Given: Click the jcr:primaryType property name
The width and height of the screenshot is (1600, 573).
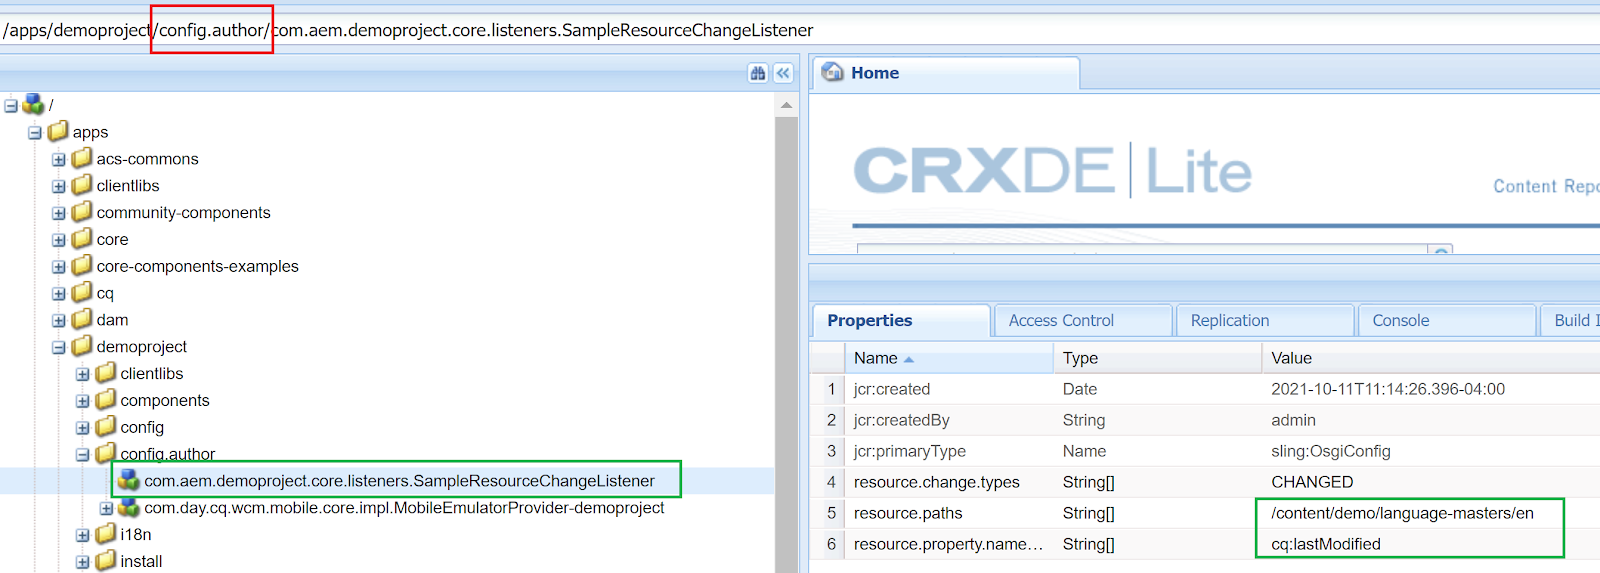Looking at the screenshot, I should (909, 451).
